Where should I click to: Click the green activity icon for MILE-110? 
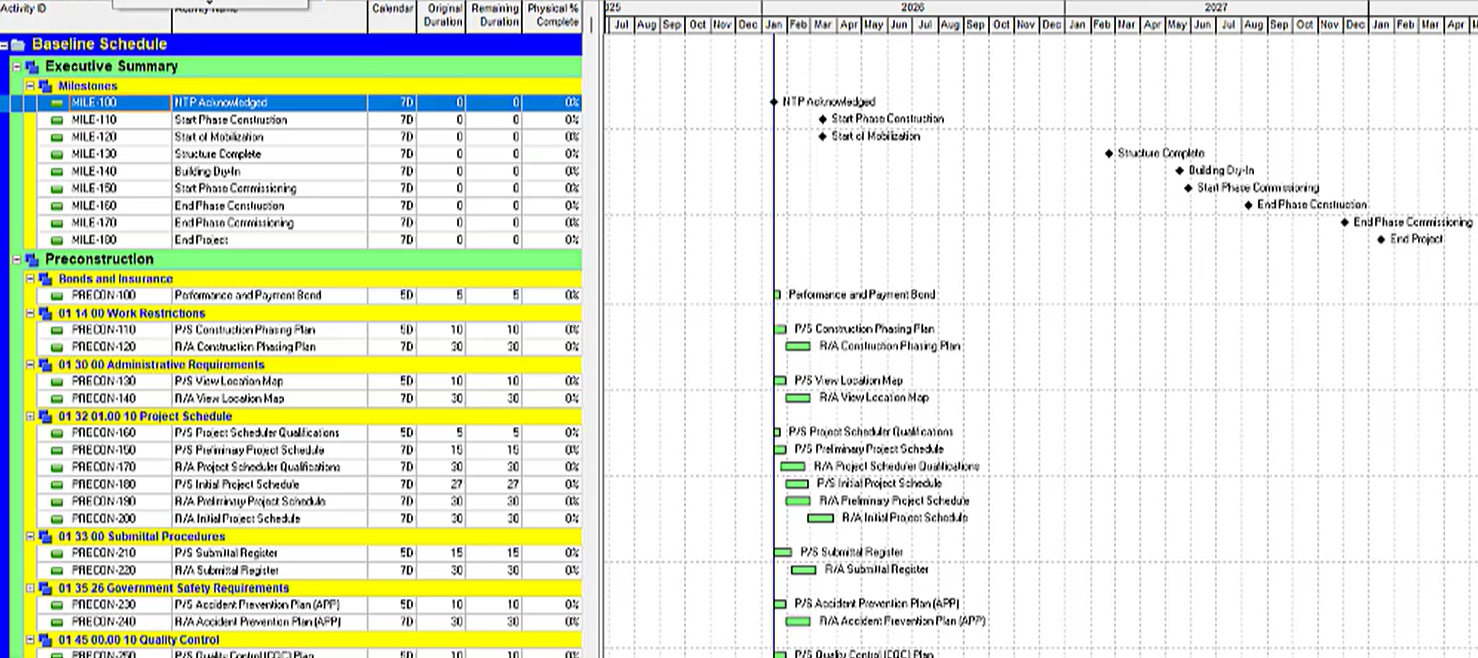[57, 120]
